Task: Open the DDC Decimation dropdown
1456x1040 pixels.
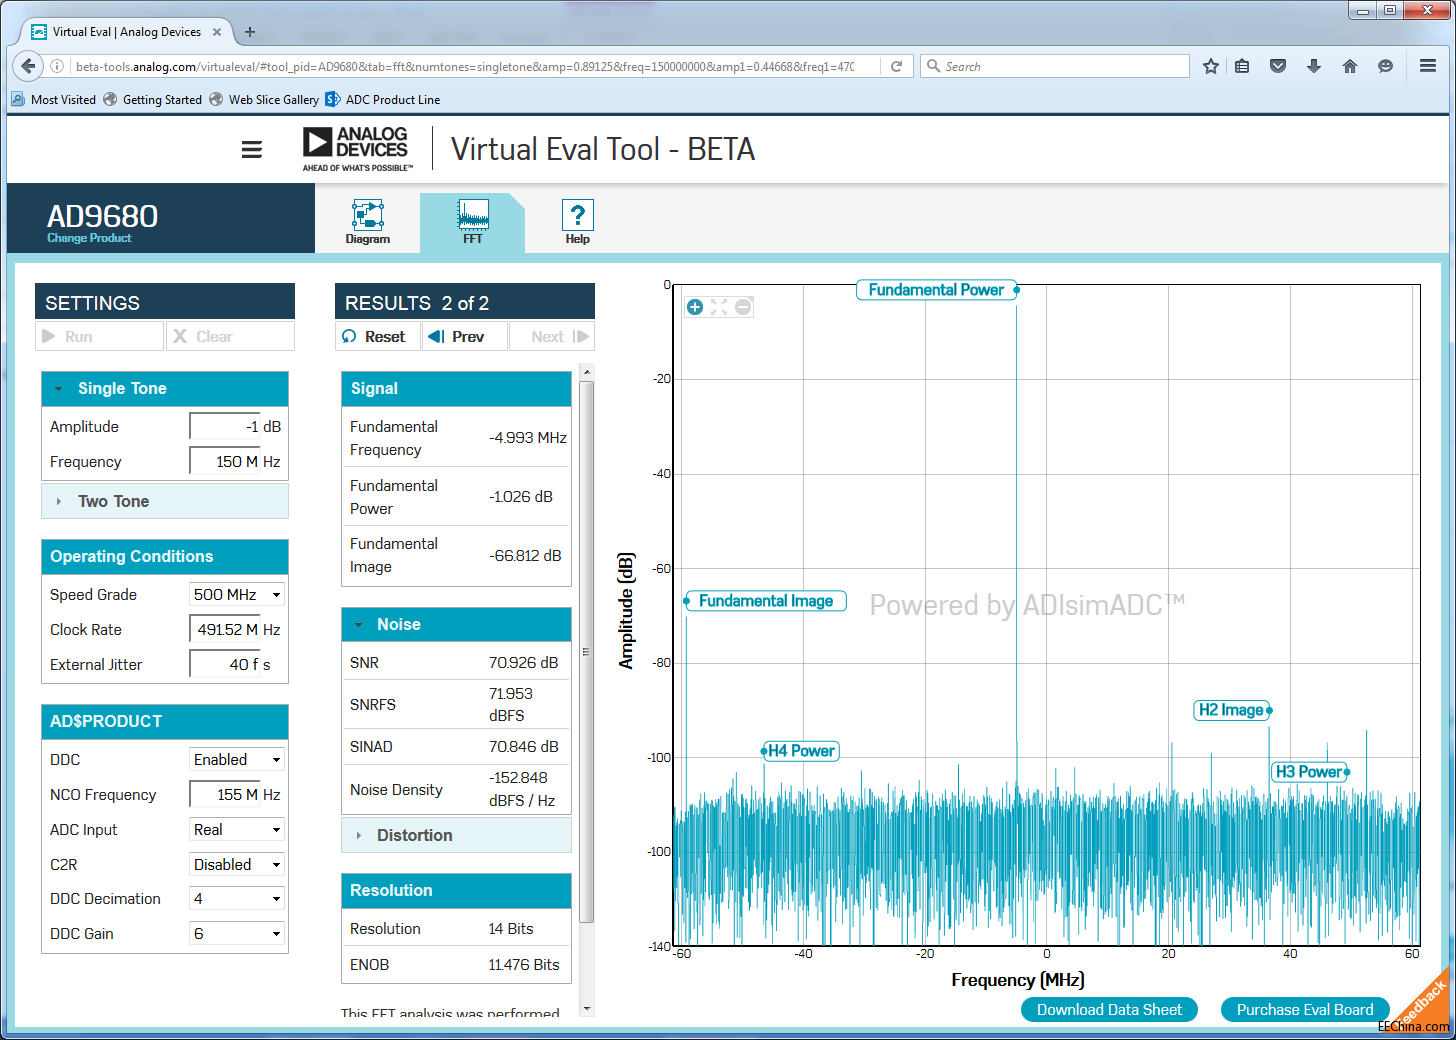Action: [237, 898]
